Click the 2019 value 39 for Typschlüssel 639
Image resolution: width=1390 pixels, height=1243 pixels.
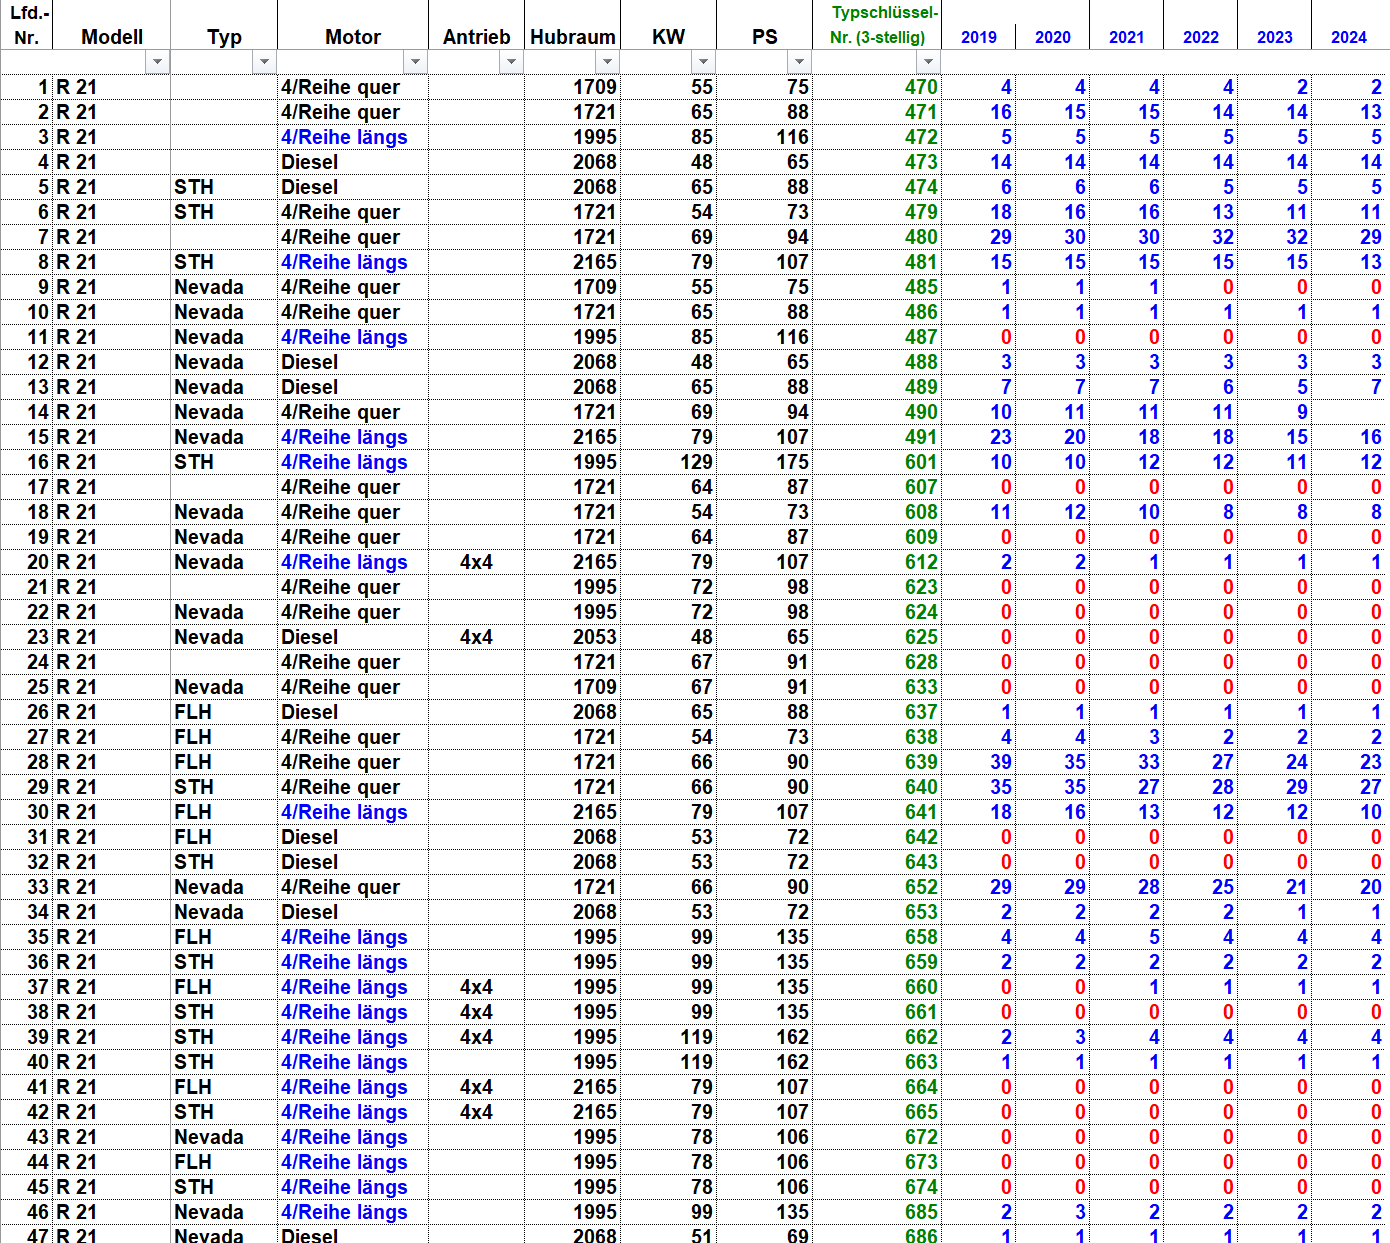coord(1000,762)
